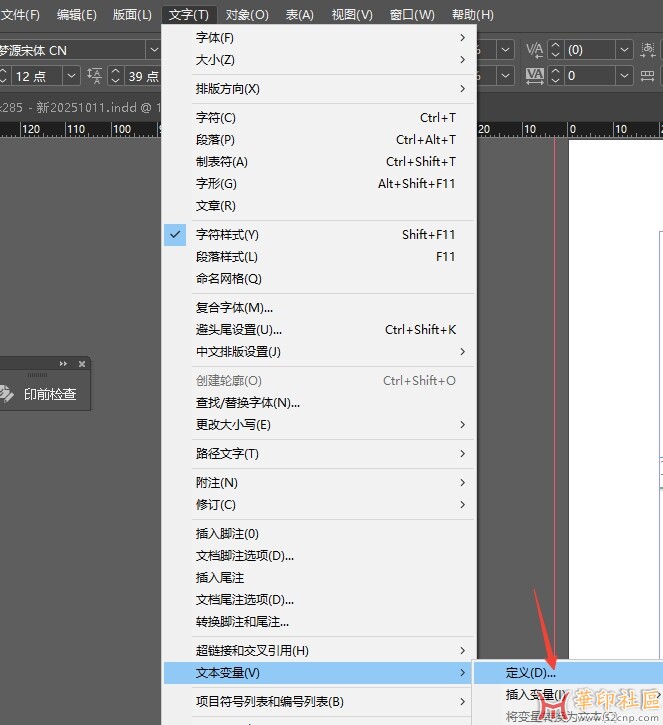The image size is (663, 725).
Task: Click the tracking value input field
Action: (588, 76)
